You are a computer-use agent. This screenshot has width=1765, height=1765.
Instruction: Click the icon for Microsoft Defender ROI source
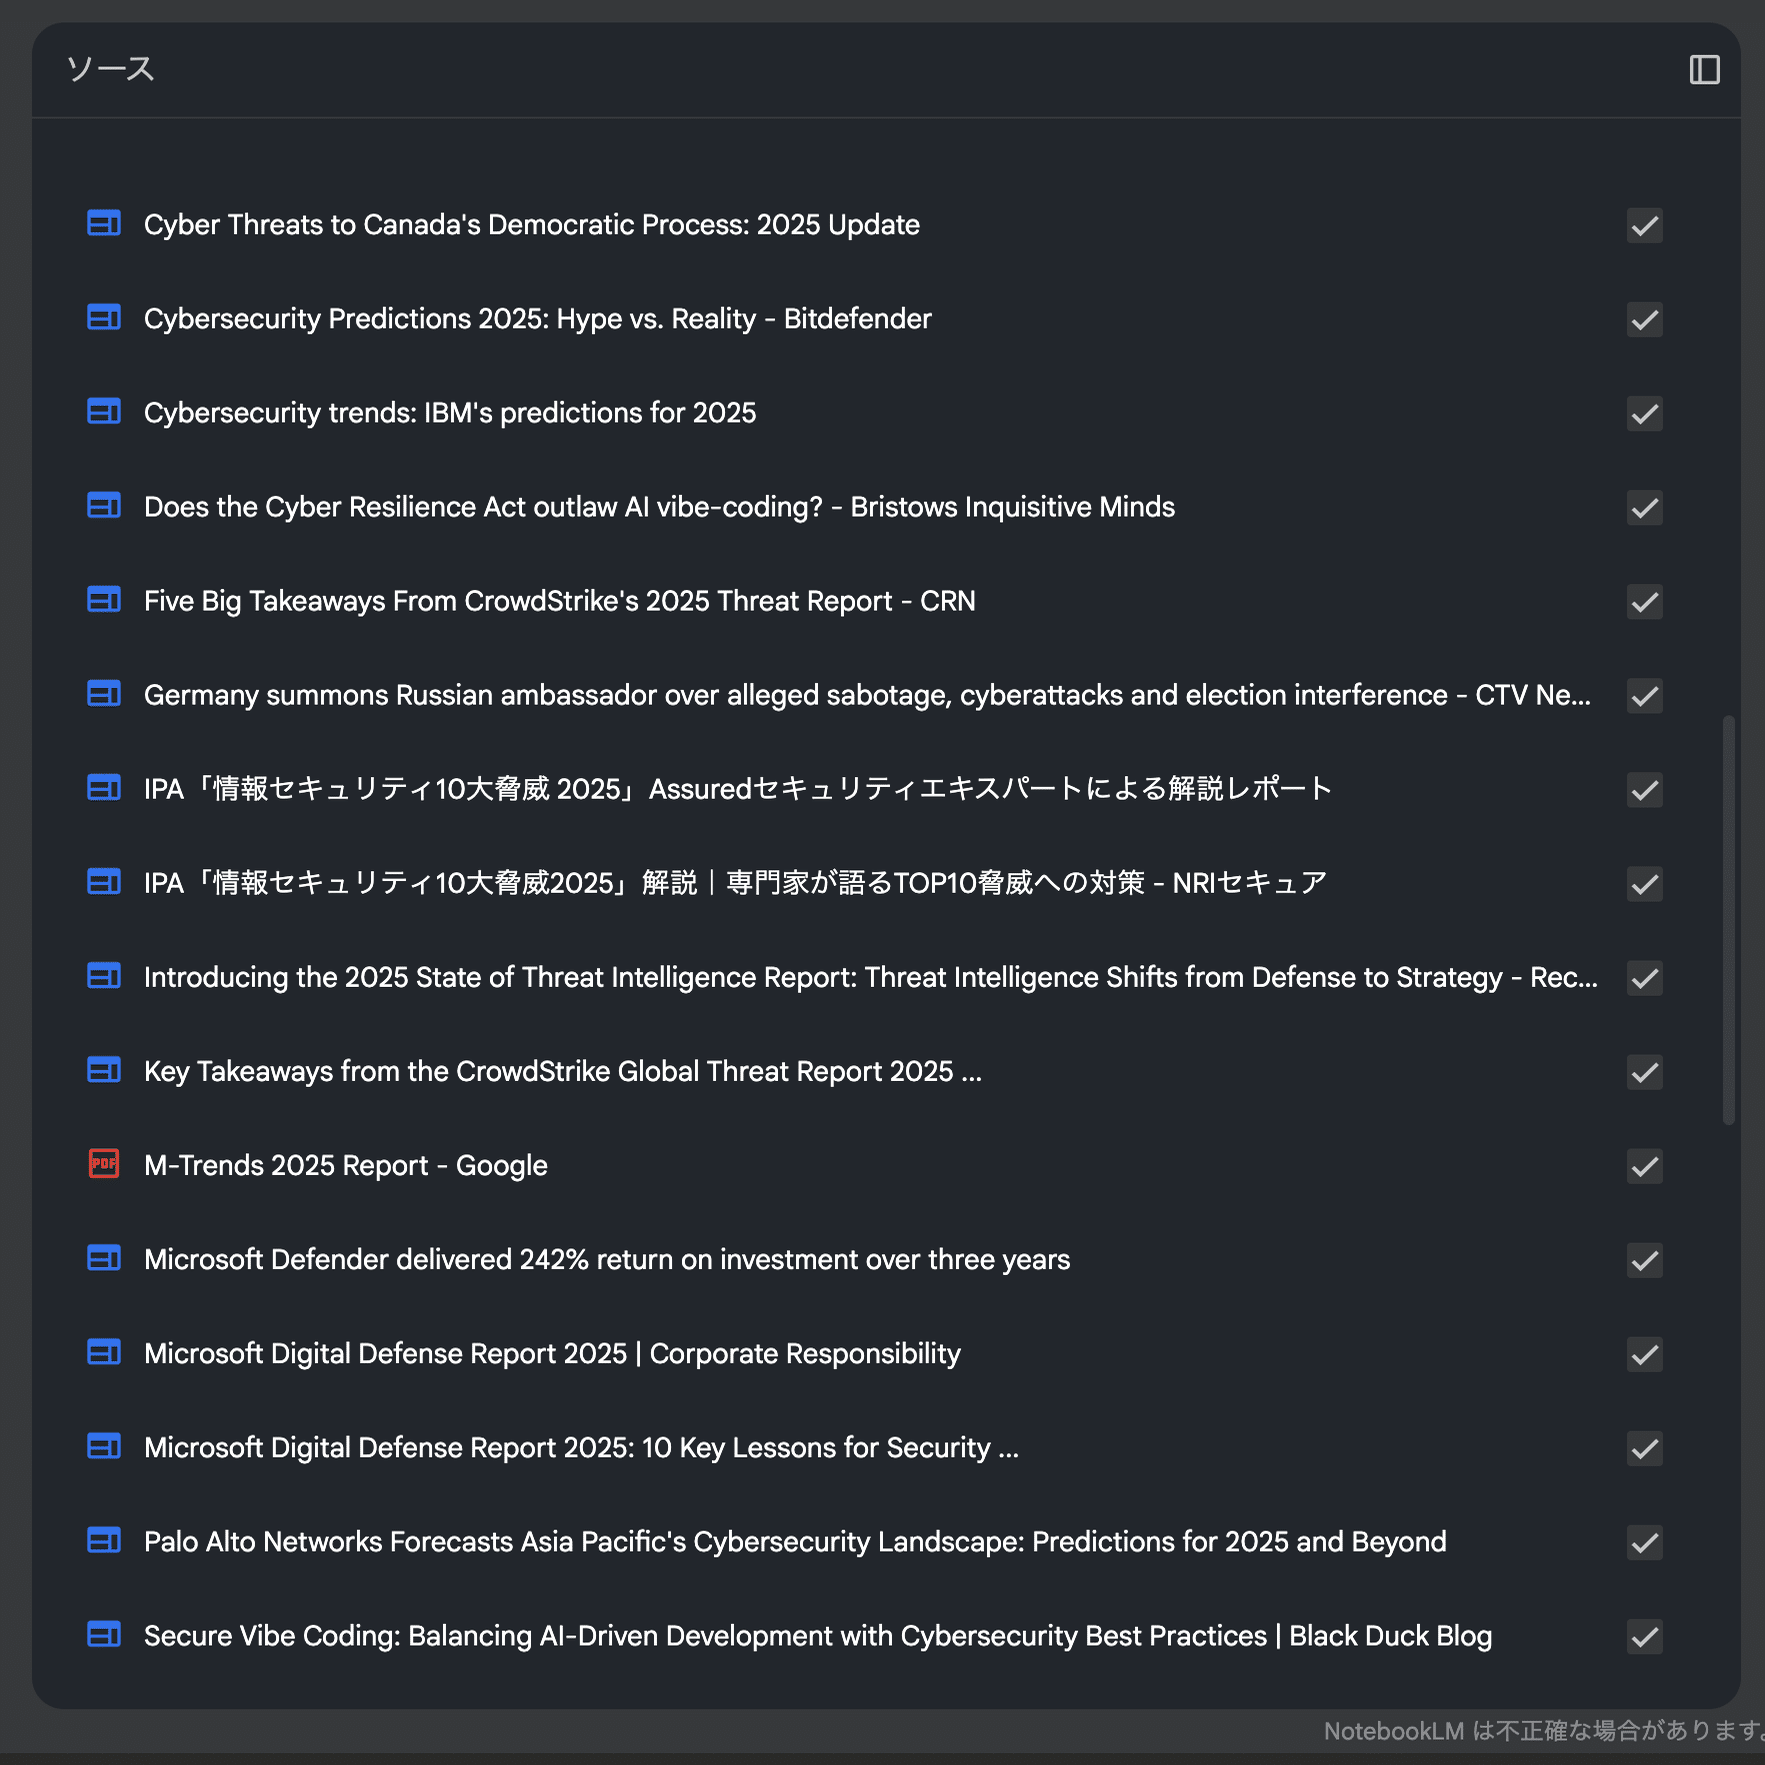[103, 1259]
